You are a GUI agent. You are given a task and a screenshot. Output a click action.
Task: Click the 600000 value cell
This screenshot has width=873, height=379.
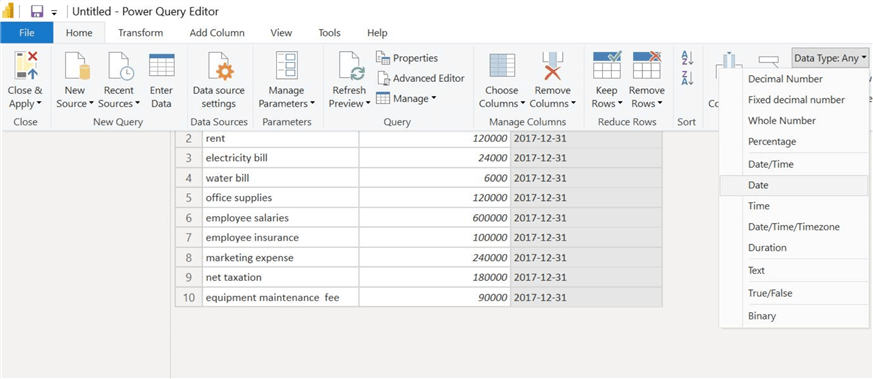pos(435,218)
